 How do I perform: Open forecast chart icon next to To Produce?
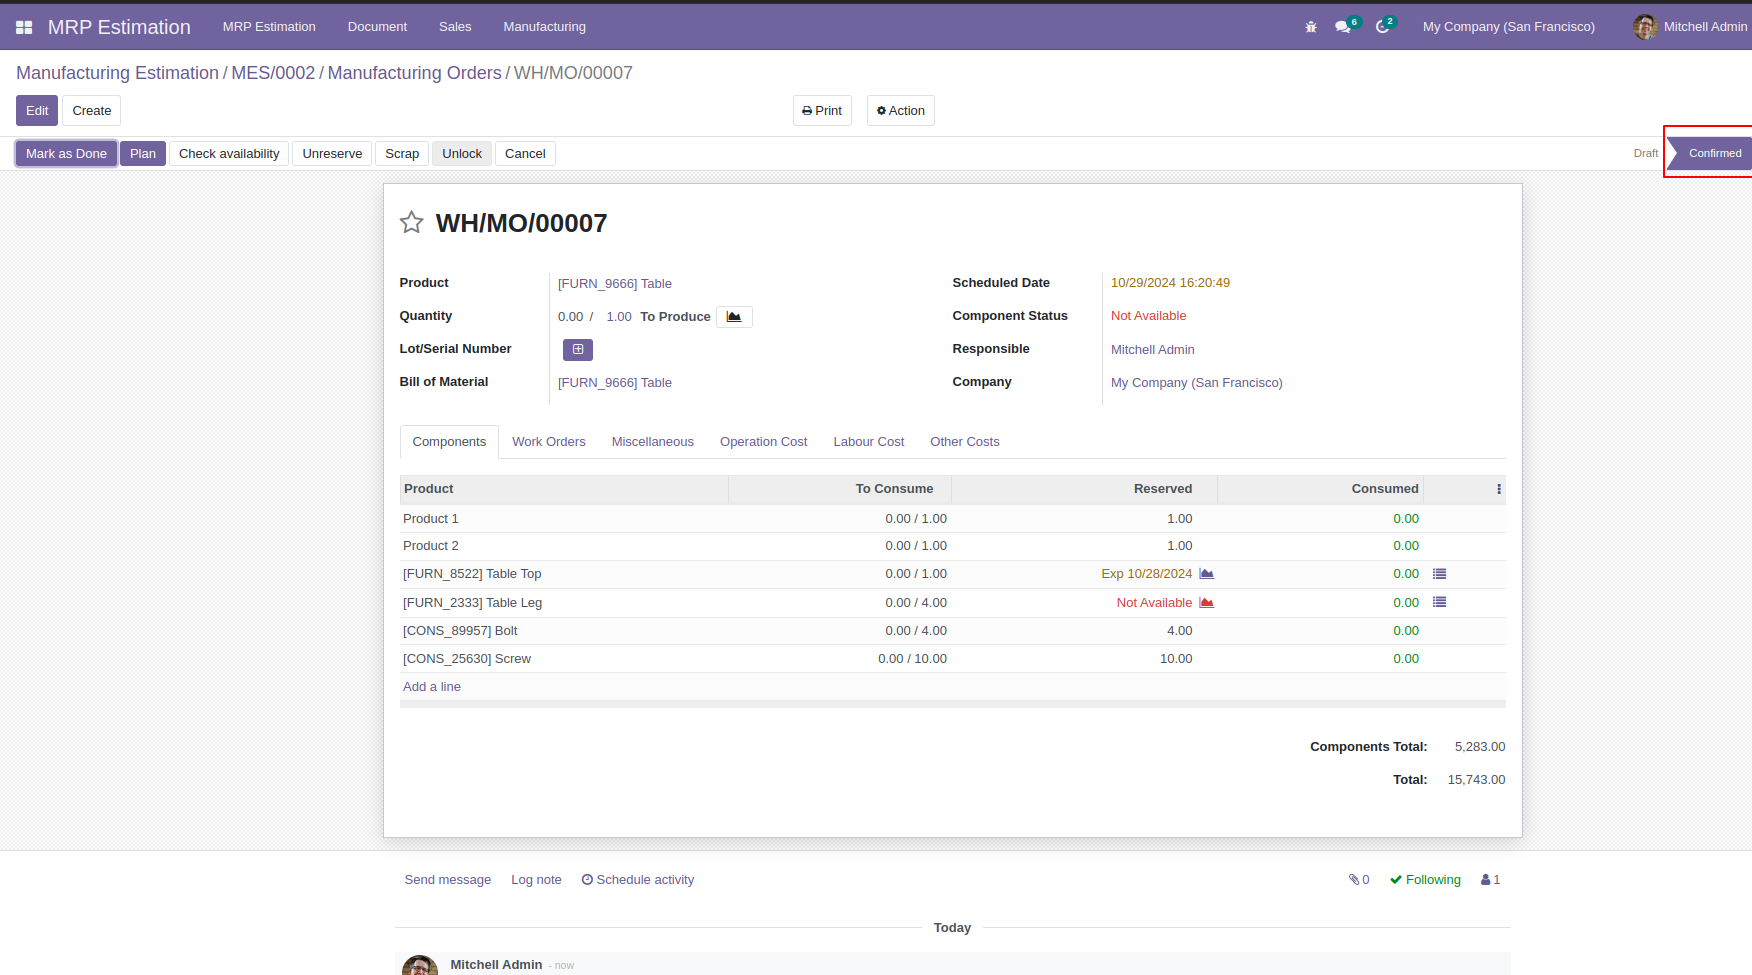pos(734,317)
